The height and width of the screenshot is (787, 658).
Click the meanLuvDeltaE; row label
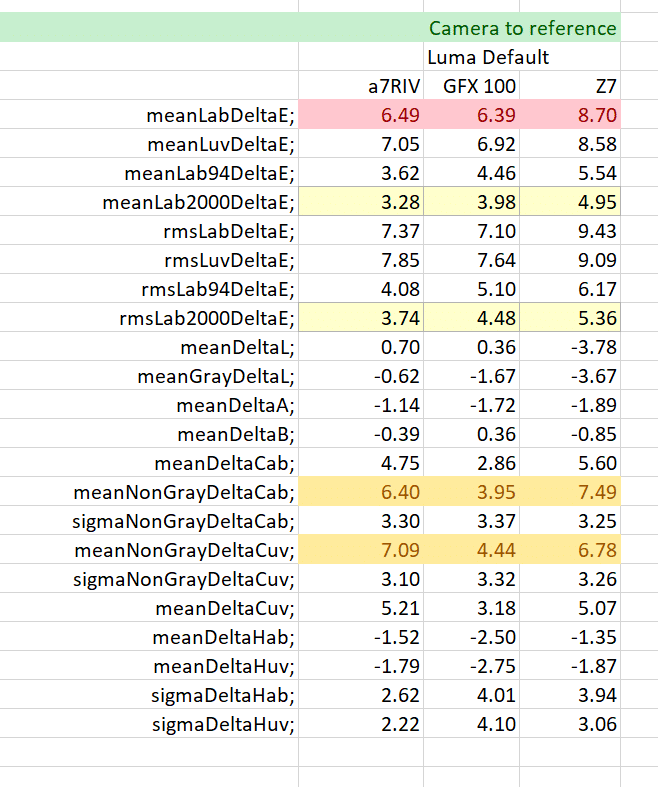[x=221, y=144]
